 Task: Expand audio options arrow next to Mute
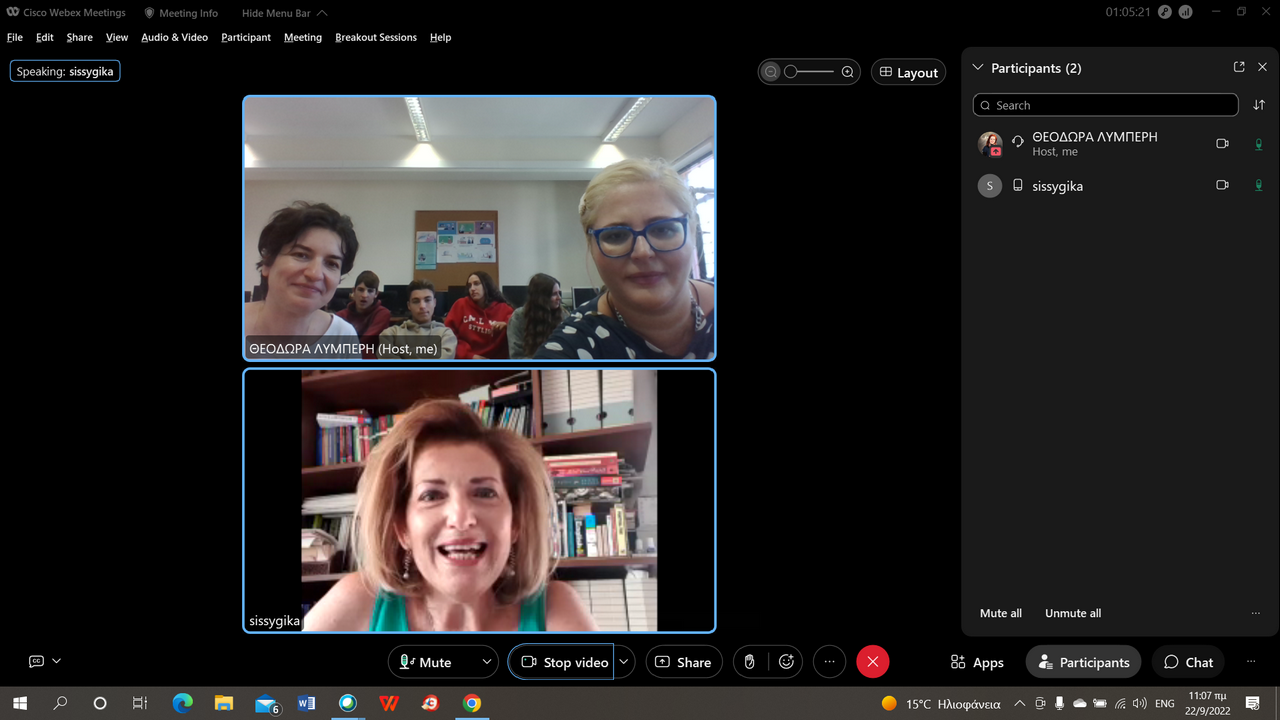click(487, 662)
